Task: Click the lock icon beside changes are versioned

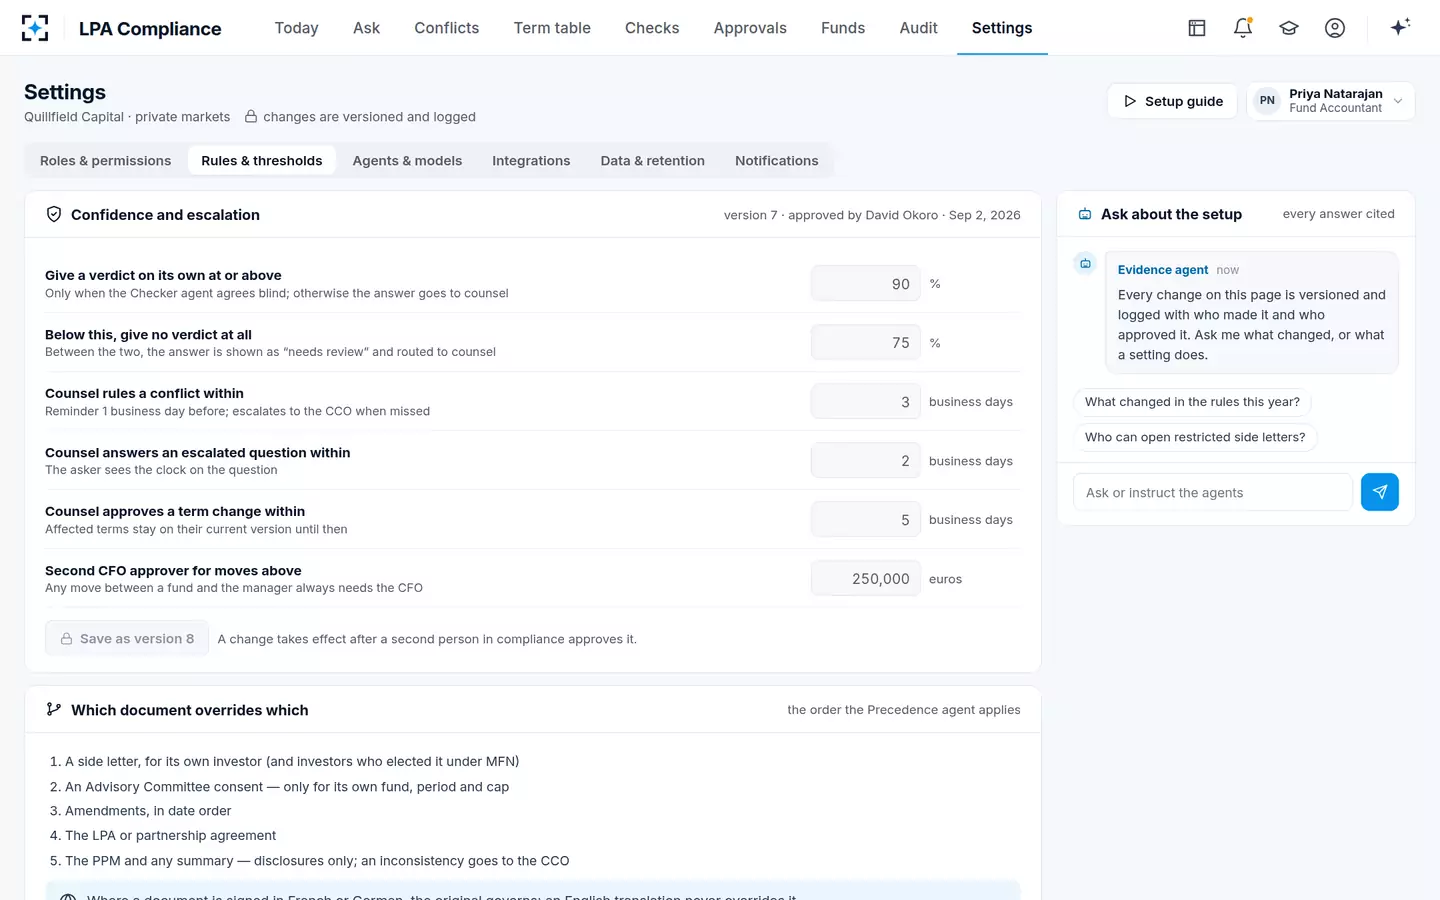Action: click(251, 117)
